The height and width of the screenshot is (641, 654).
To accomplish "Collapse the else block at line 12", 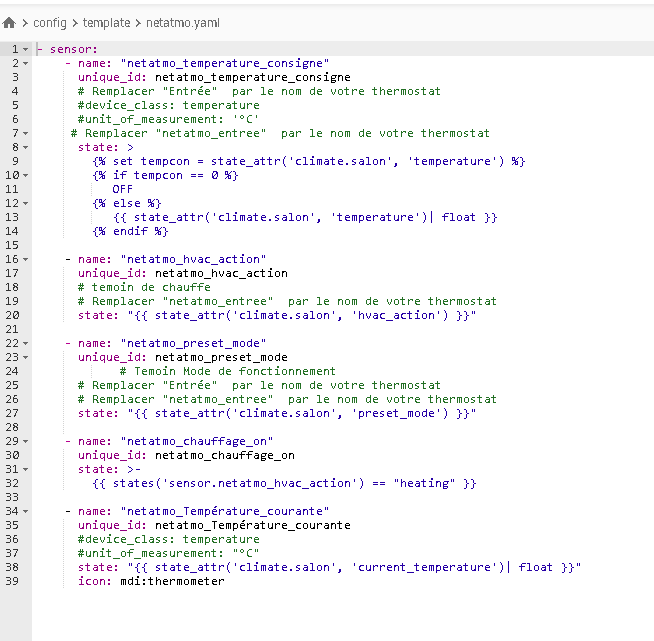I will (x=25, y=203).
